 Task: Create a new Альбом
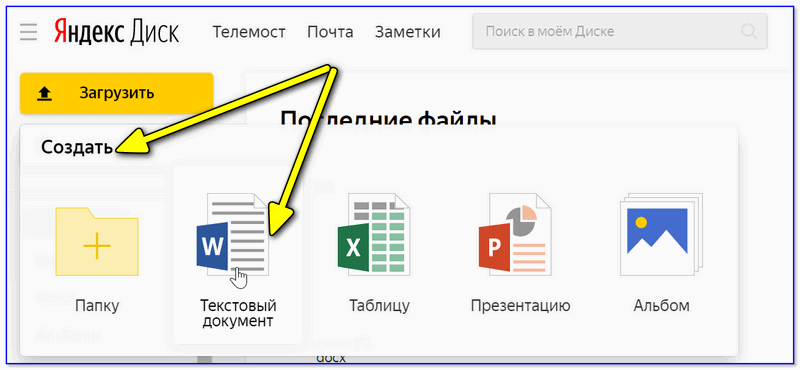661,235
